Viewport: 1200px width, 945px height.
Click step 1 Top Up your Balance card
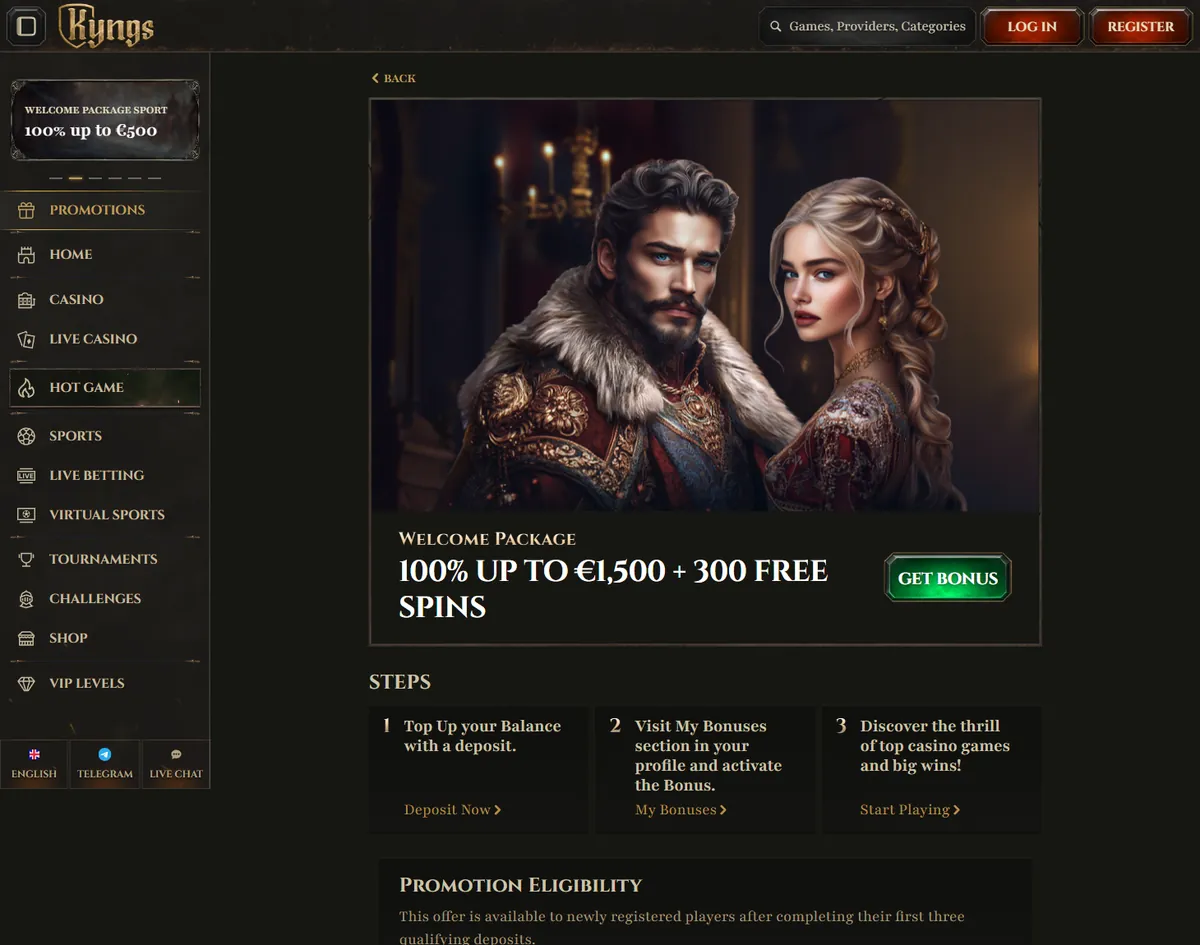coord(478,770)
